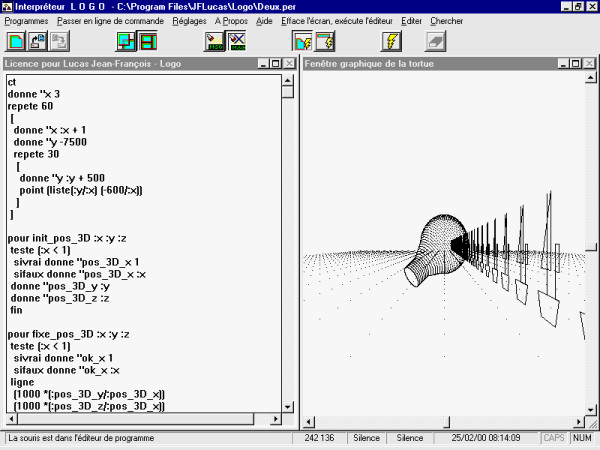Open the Programmes menu
This screenshot has width=600, height=450.
click(x=26, y=21)
